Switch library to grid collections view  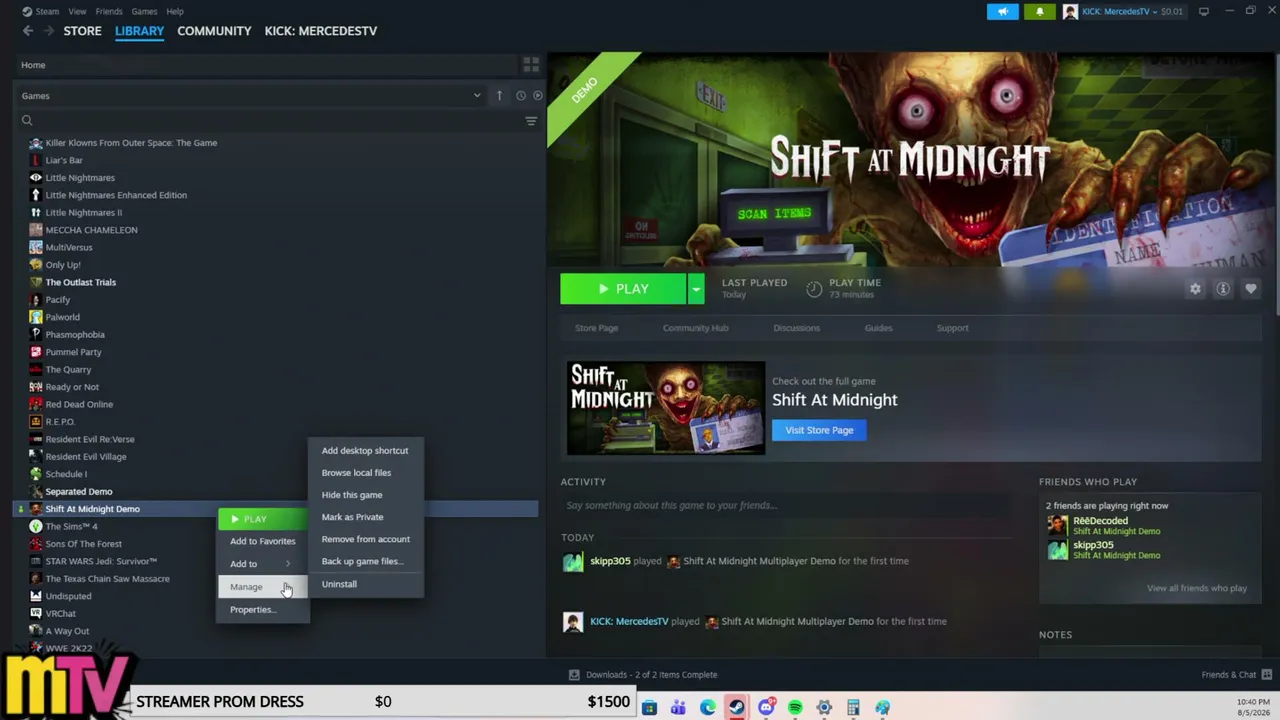click(531, 65)
